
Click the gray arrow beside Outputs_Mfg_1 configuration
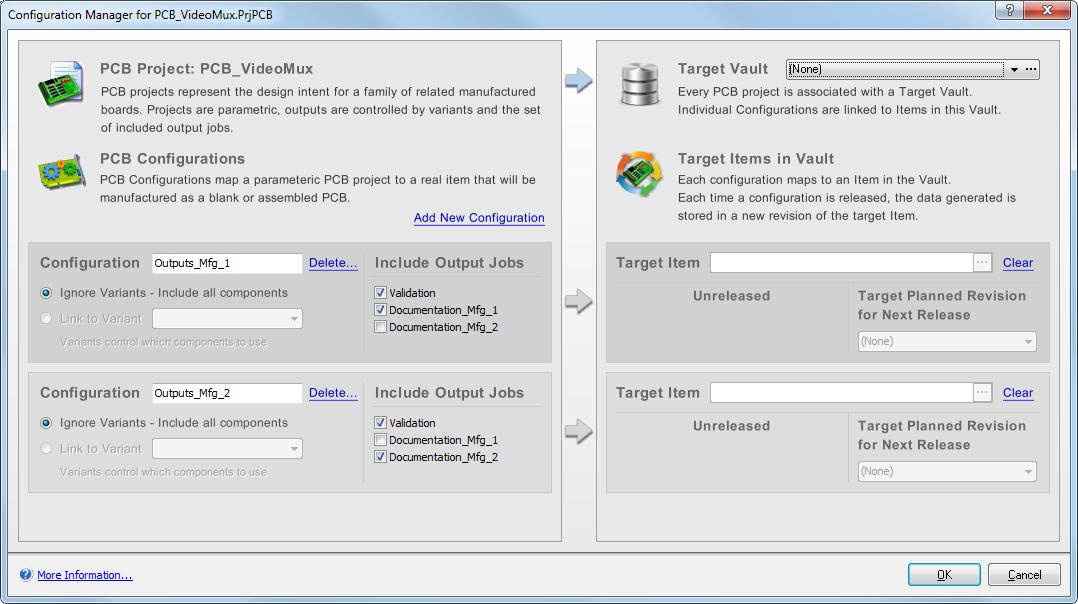(579, 301)
